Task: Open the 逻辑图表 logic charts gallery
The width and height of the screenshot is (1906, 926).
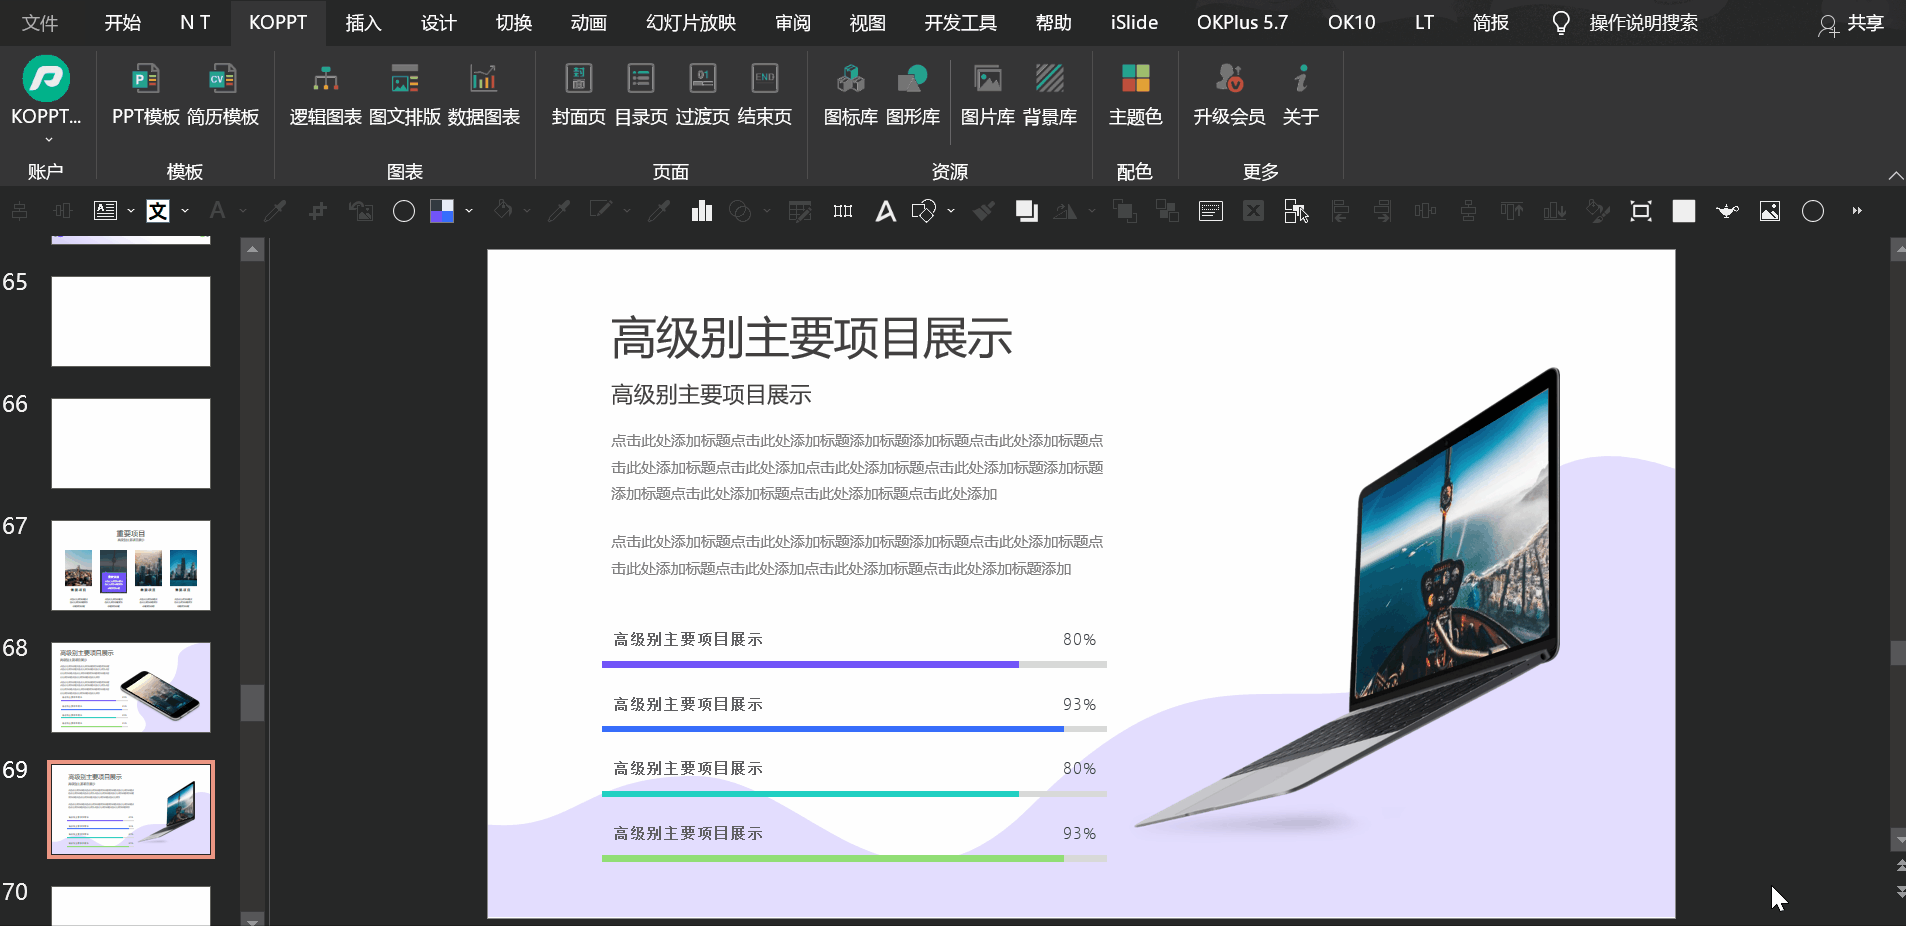Action: (x=326, y=95)
